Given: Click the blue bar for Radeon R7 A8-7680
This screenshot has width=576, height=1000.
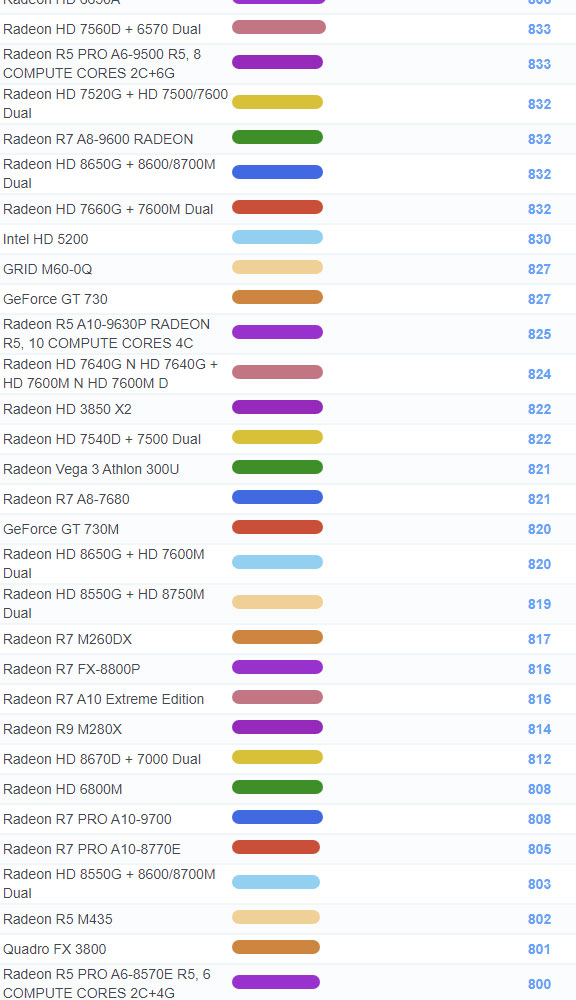Looking at the screenshot, I should coord(277,497).
